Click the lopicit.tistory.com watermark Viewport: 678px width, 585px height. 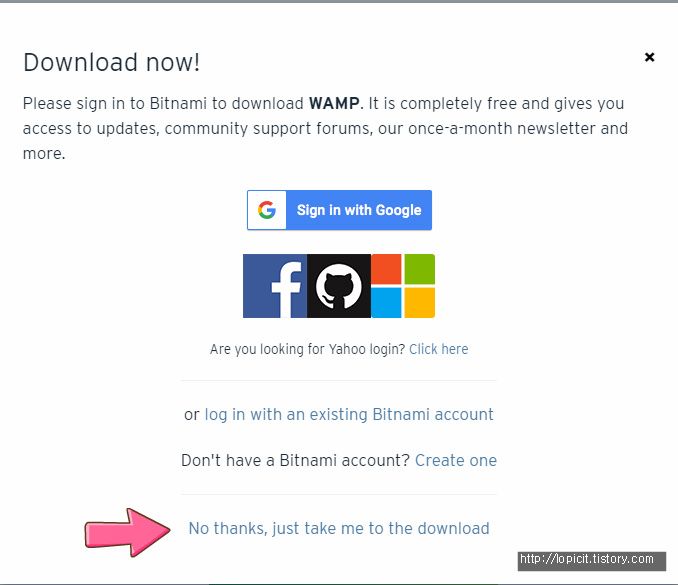point(592,560)
